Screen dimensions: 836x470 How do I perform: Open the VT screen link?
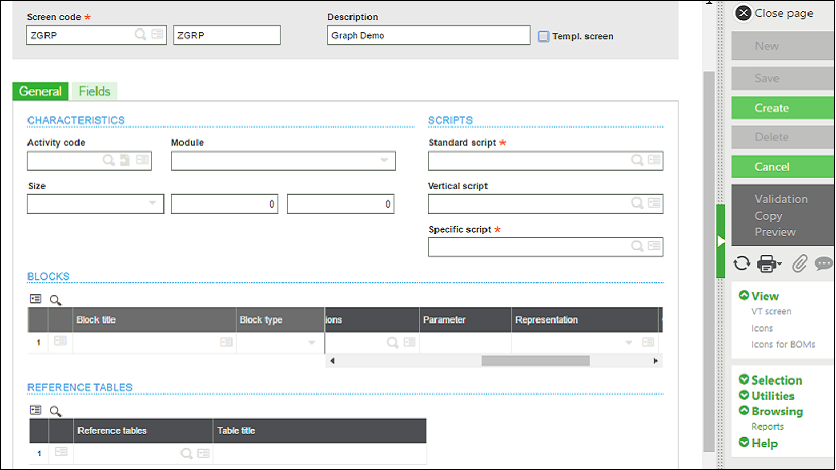coord(771,311)
